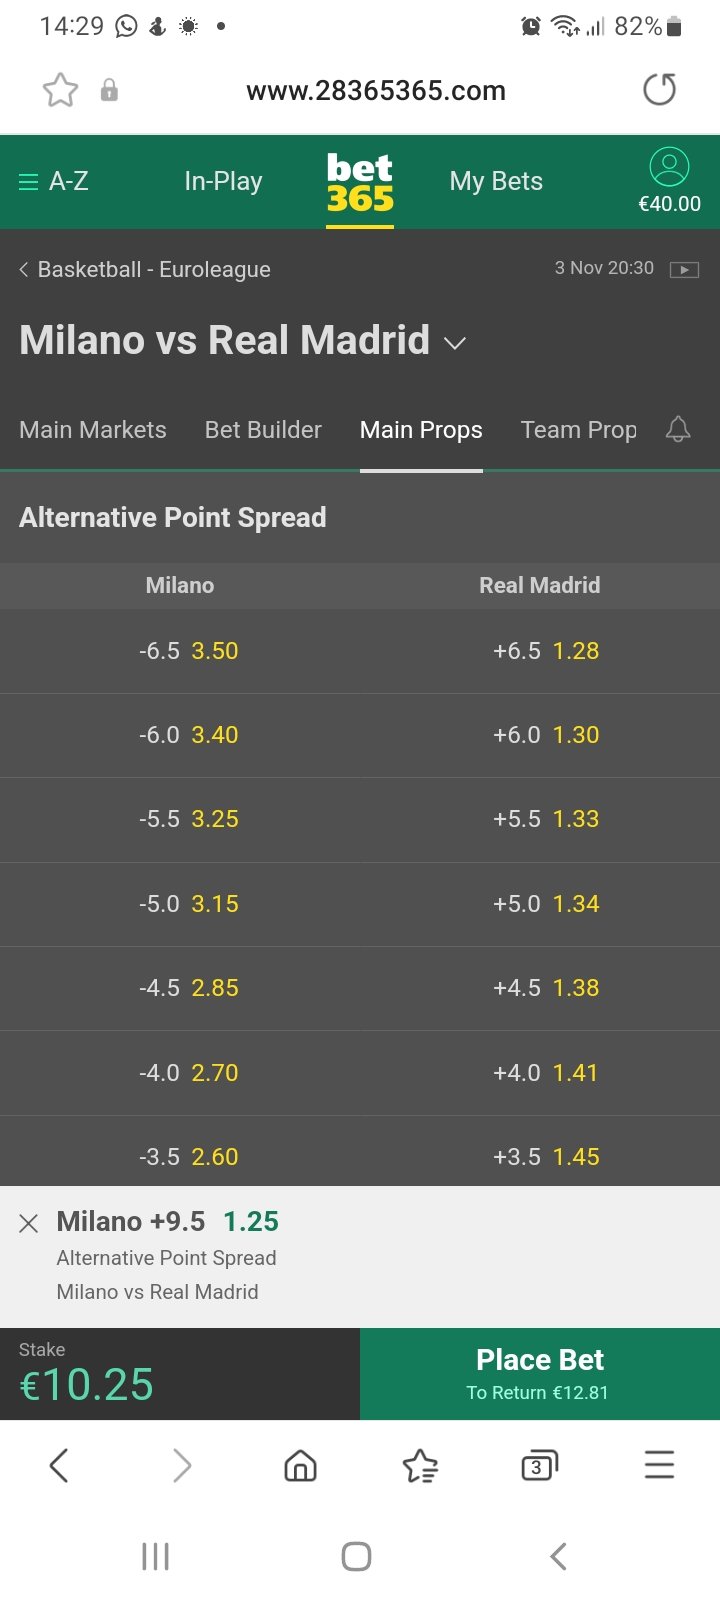
Task: Open the account profile icon
Action: (x=669, y=167)
